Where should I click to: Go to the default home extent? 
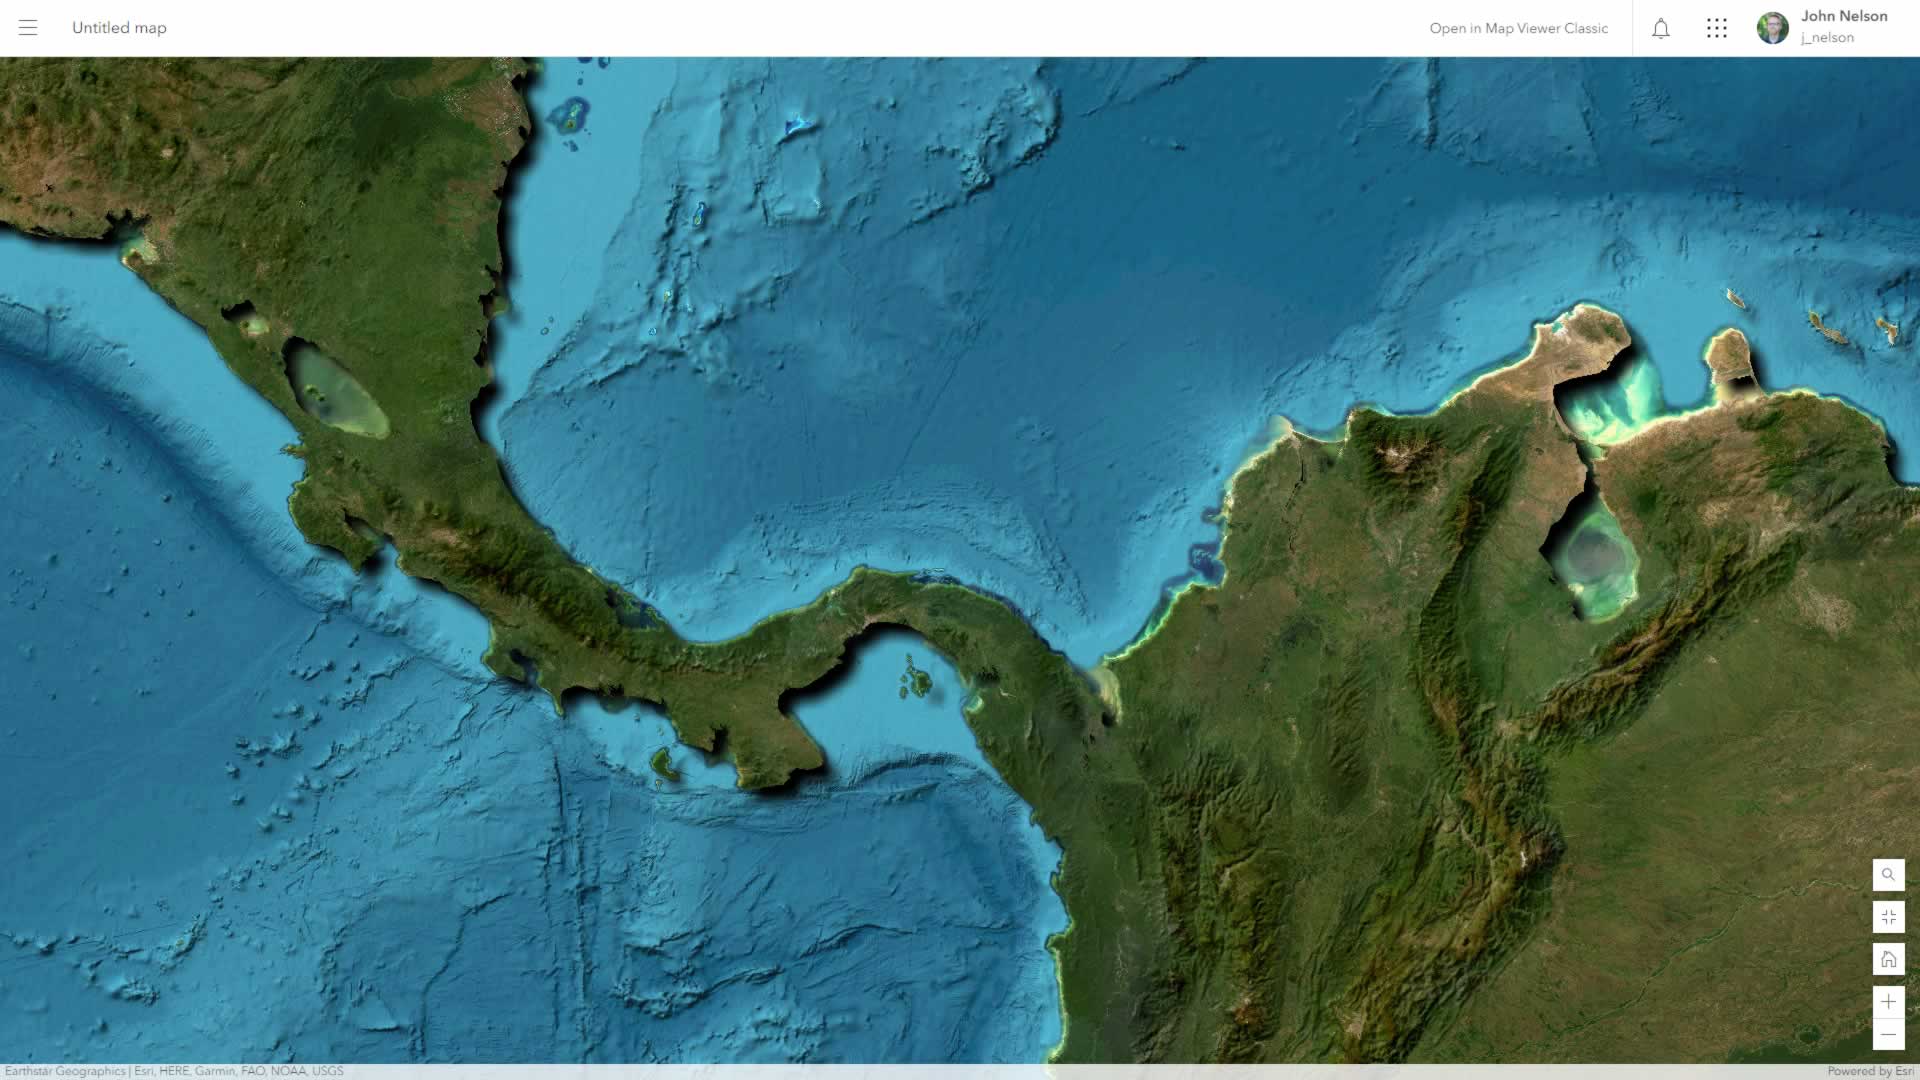point(1888,960)
